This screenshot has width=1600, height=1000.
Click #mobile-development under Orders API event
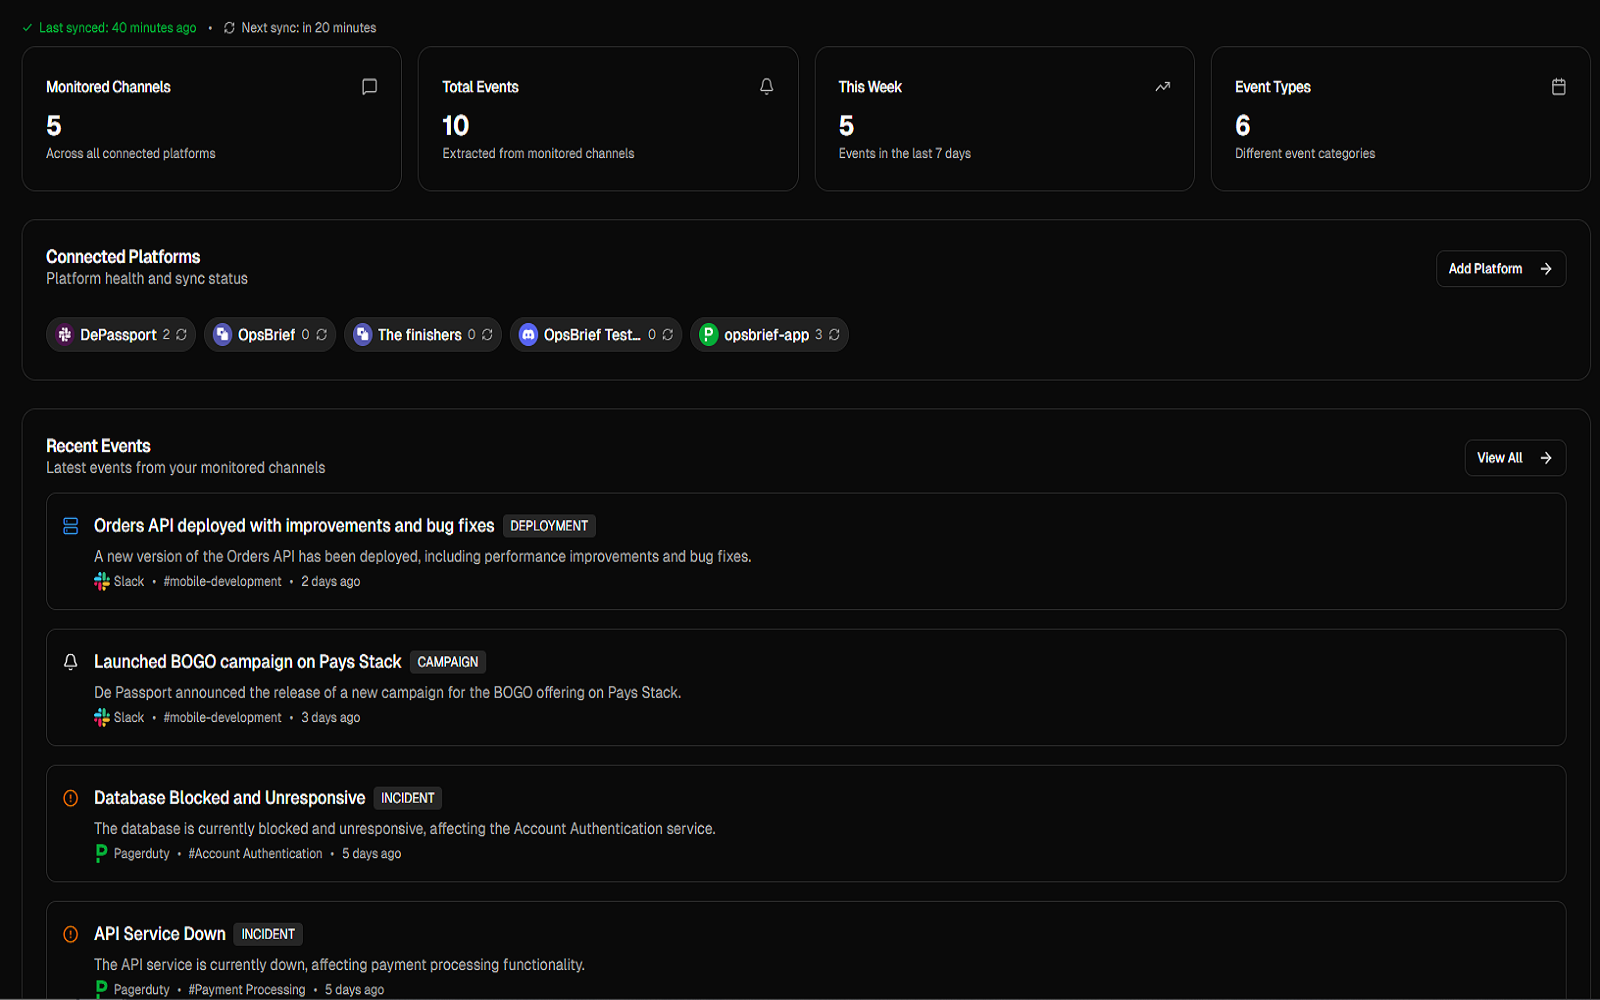[223, 582]
